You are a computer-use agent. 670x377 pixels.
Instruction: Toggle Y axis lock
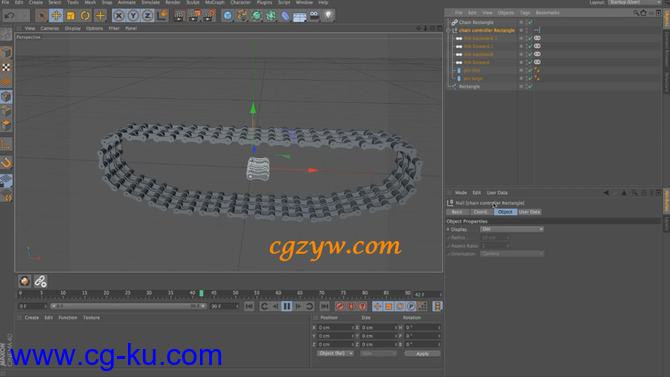pyautogui.click(x=133, y=16)
